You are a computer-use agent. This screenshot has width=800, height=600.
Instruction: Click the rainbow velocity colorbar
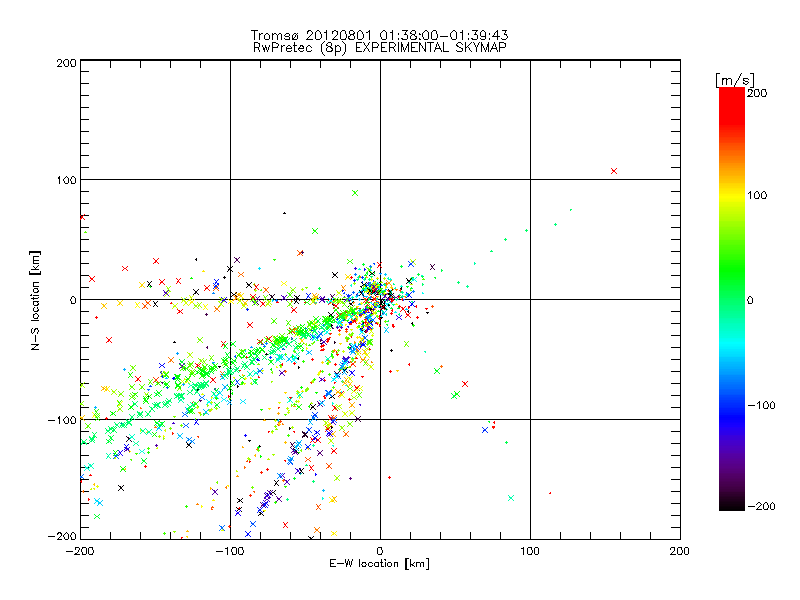coord(732,299)
